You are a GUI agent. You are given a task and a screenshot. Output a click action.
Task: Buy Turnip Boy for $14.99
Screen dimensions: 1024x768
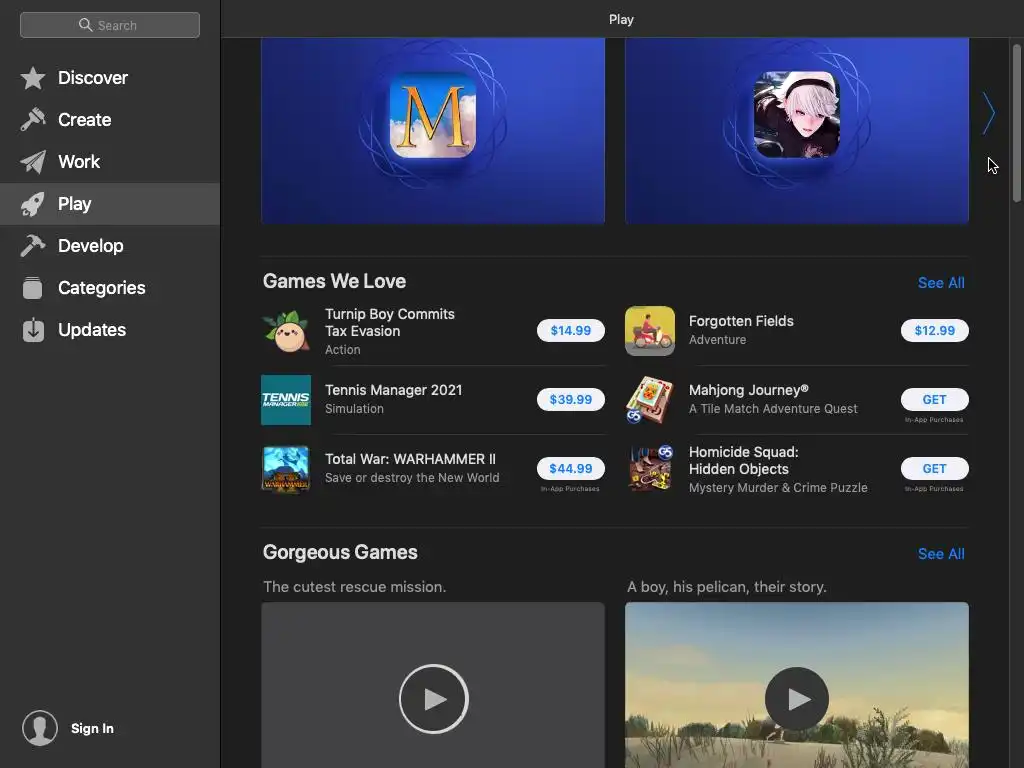pos(571,330)
